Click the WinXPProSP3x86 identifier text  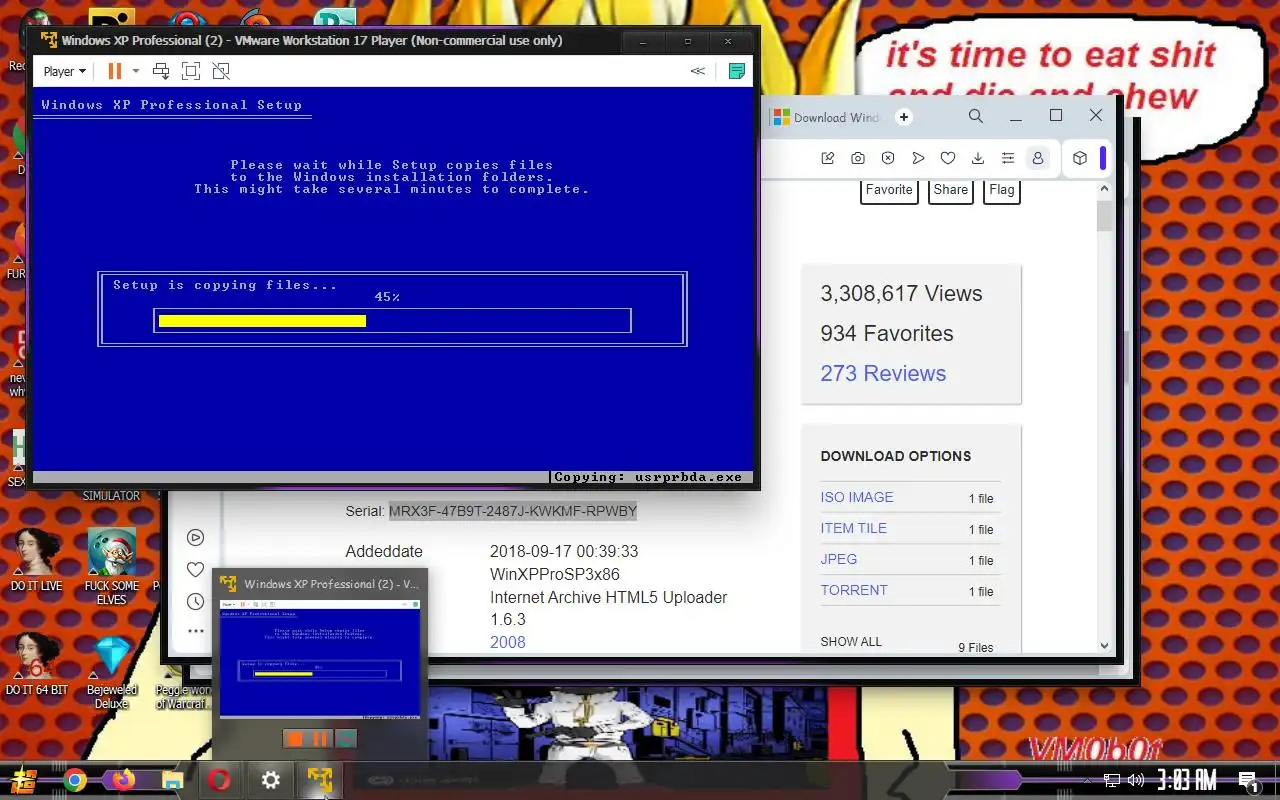(x=555, y=574)
